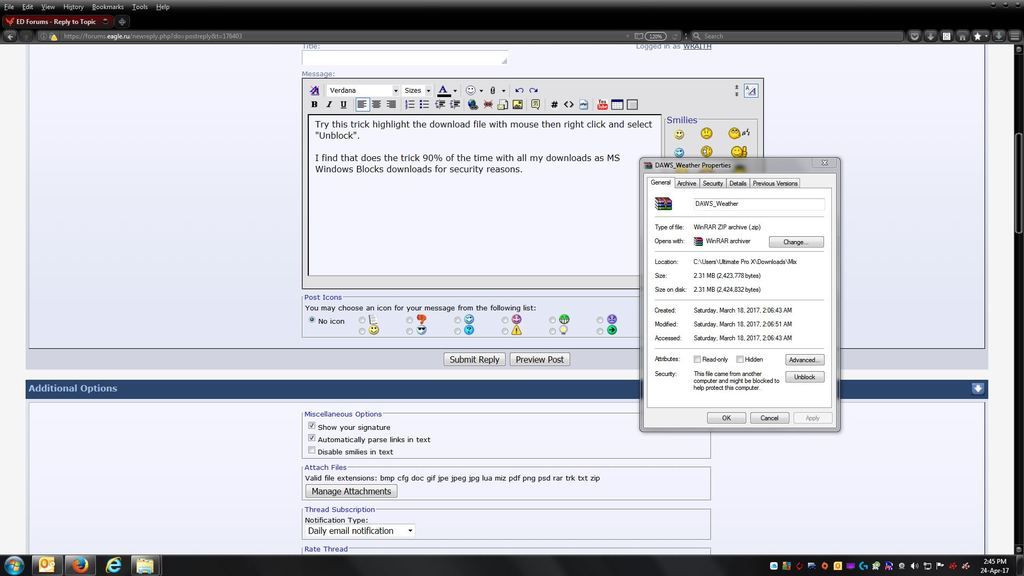Toggle bold formatting in the post editor
This screenshot has width=1024, height=576.
(313, 104)
